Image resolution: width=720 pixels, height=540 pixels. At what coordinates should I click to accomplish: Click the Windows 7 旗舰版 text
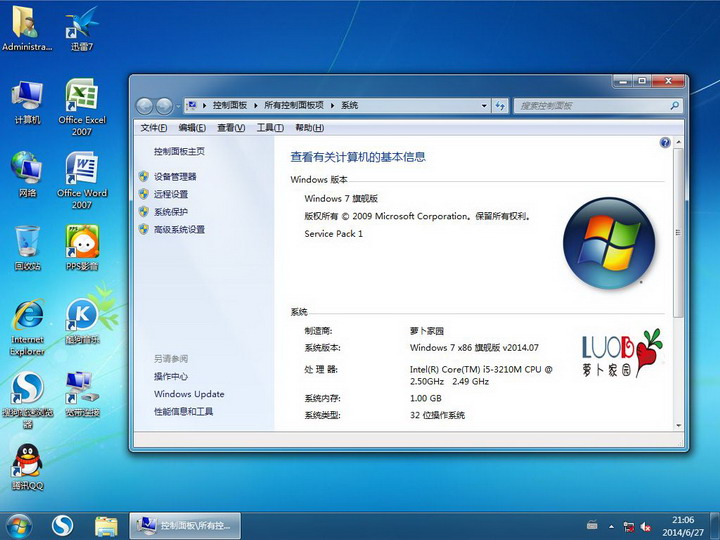341,198
